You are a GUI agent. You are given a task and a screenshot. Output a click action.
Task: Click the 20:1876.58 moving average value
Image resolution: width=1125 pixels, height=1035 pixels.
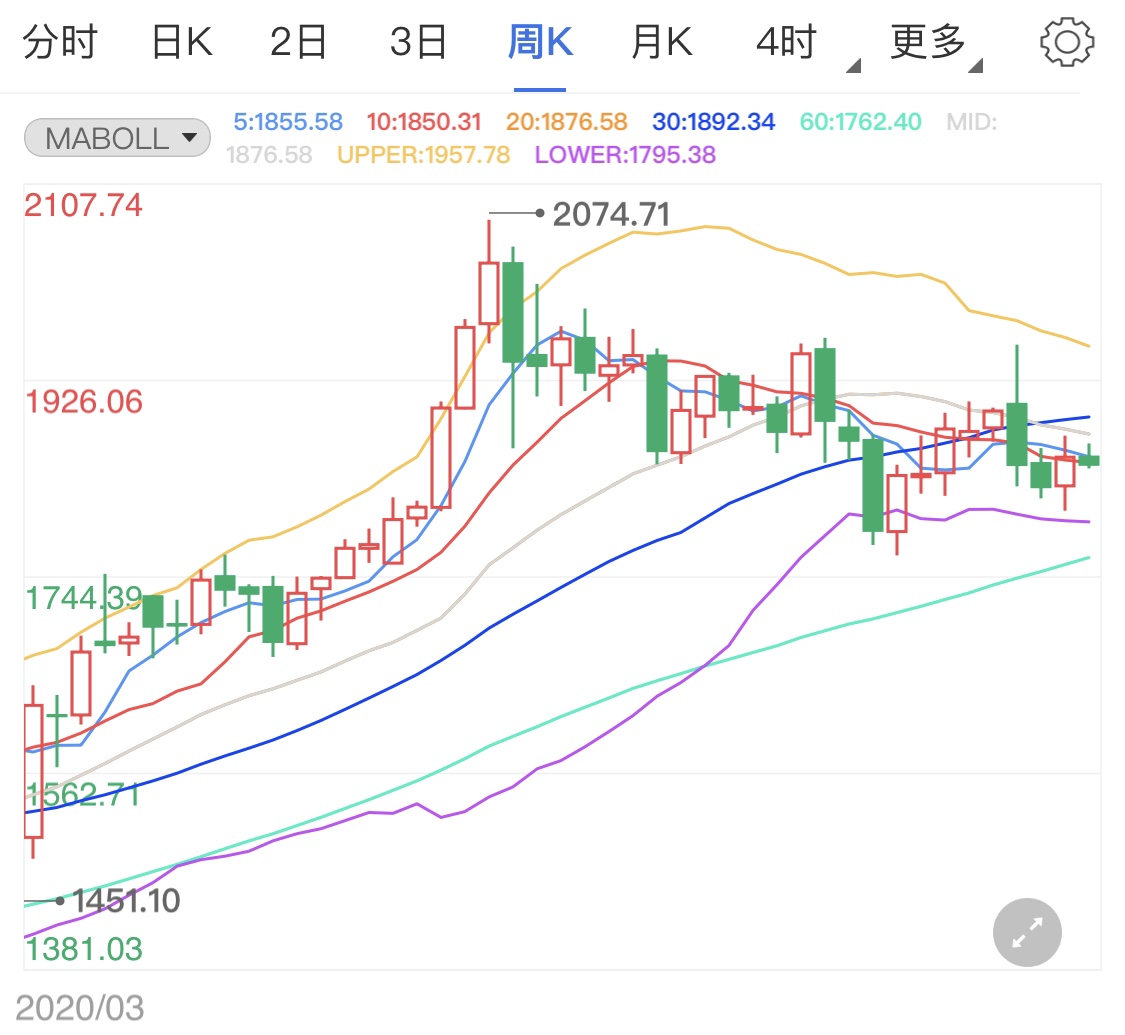click(x=566, y=122)
